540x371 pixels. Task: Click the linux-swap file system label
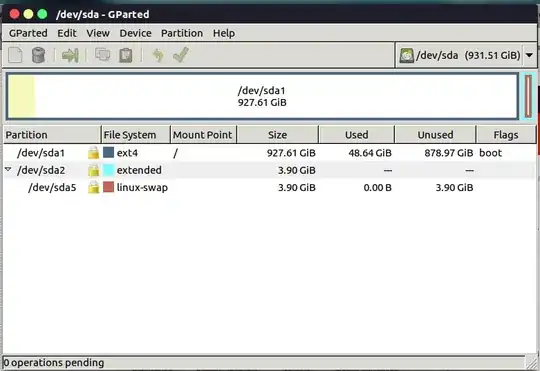click(x=142, y=188)
